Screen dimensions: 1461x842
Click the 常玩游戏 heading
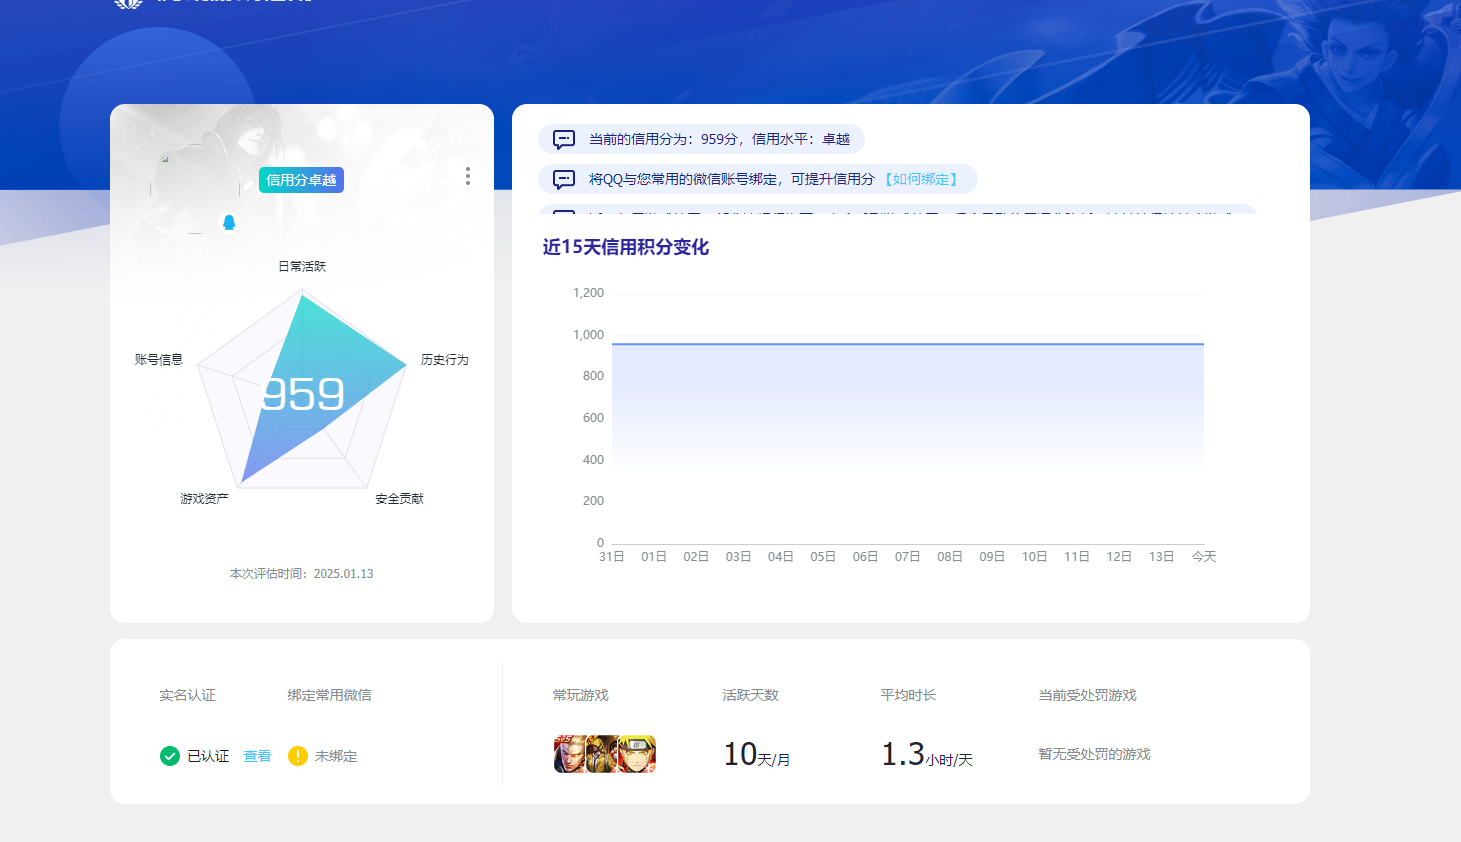click(x=581, y=695)
